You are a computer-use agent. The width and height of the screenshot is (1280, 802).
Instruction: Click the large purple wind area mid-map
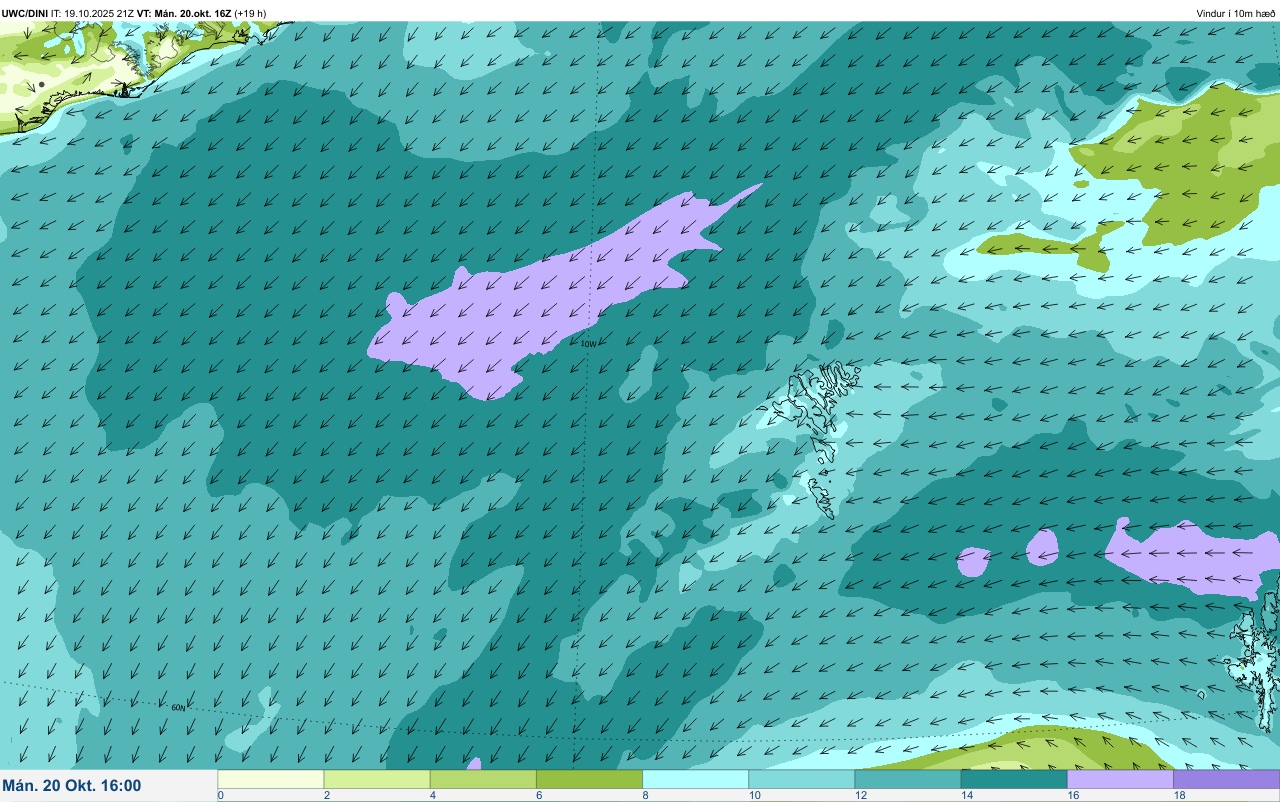coord(540,300)
